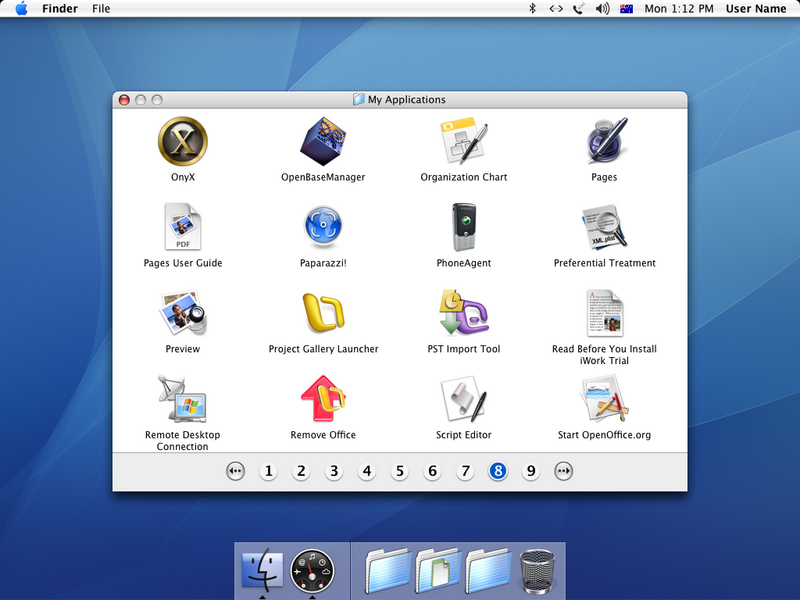Open the Dashboard gauge icon in the Dock

[312, 570]
